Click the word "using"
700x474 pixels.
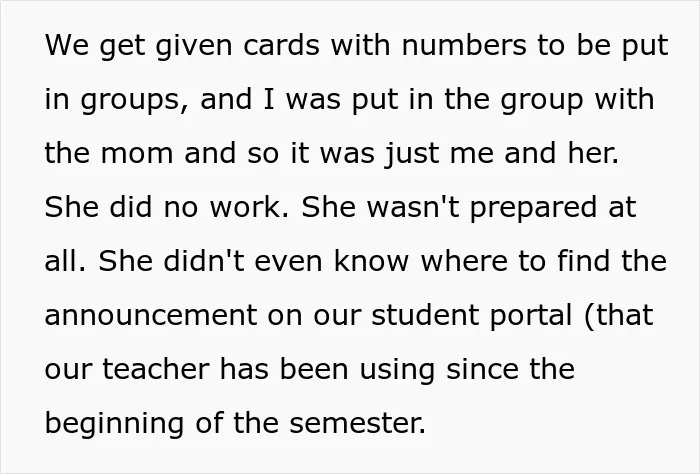click(397, 369)
